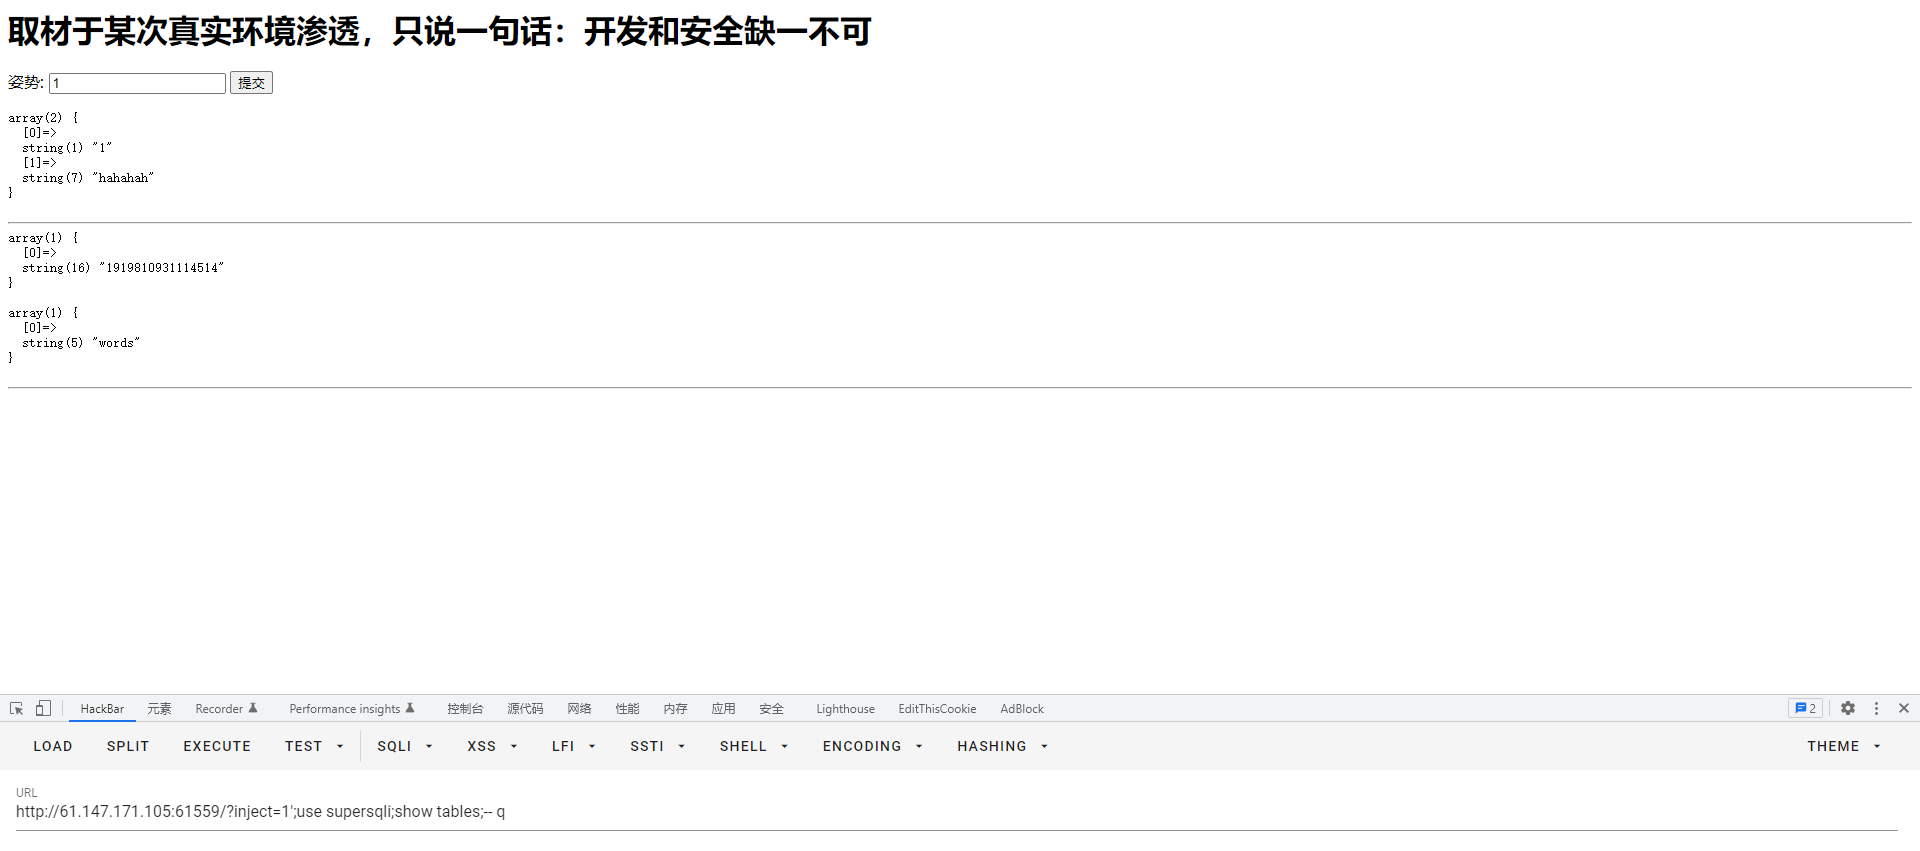Expand the ENCODING dropdown menu

click(x=872, y=746)
